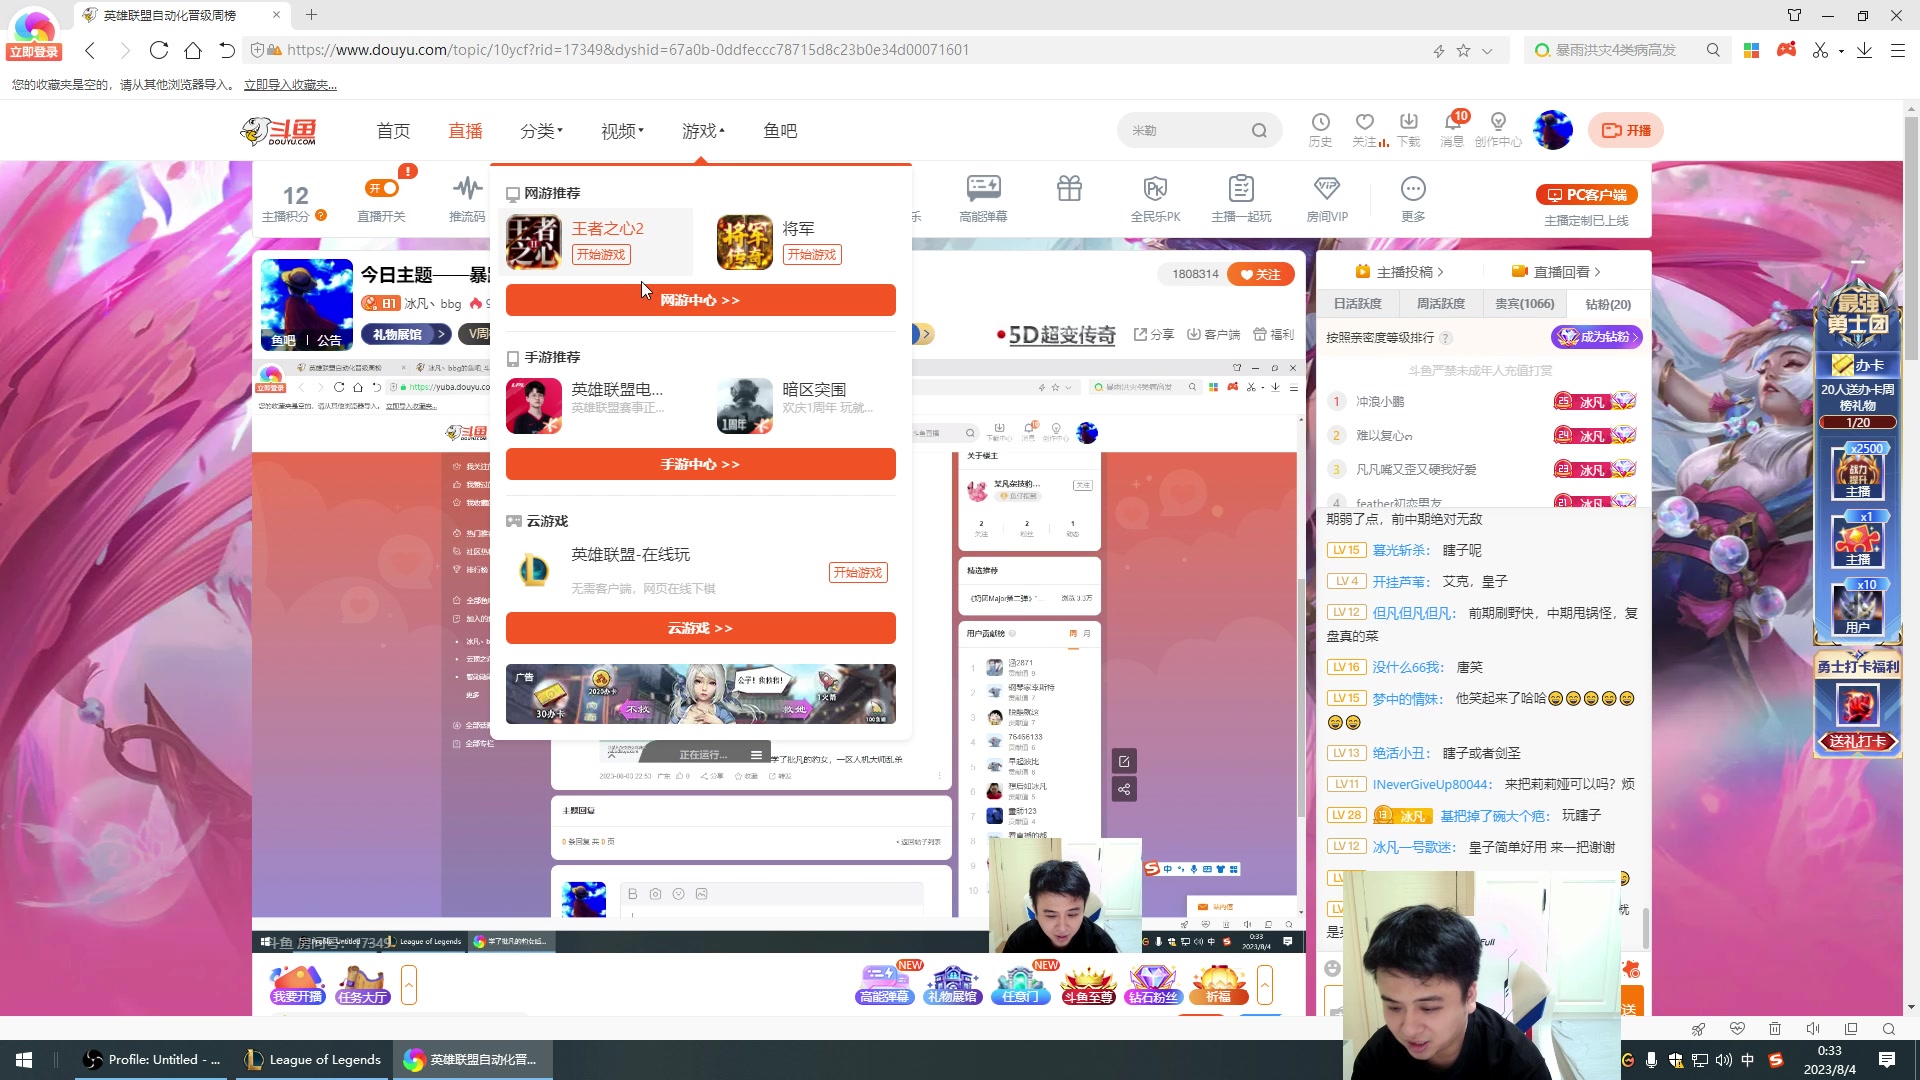Open the 关注 heart icon in header
The height and width of the screenshot is (1080, 1920).
[x=1365, y=130]
